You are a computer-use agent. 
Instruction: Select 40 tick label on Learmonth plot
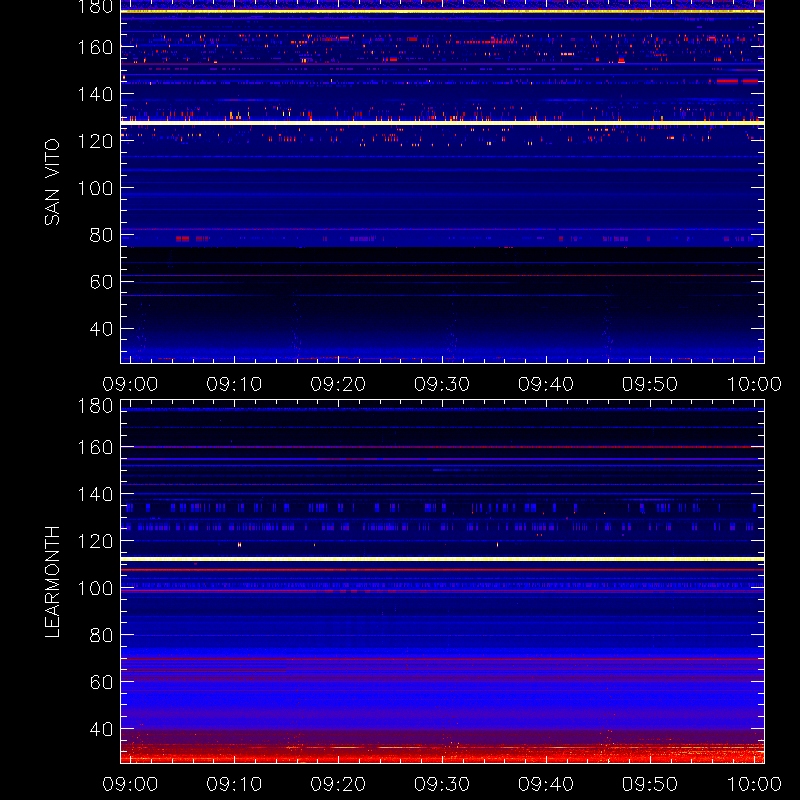101,729
